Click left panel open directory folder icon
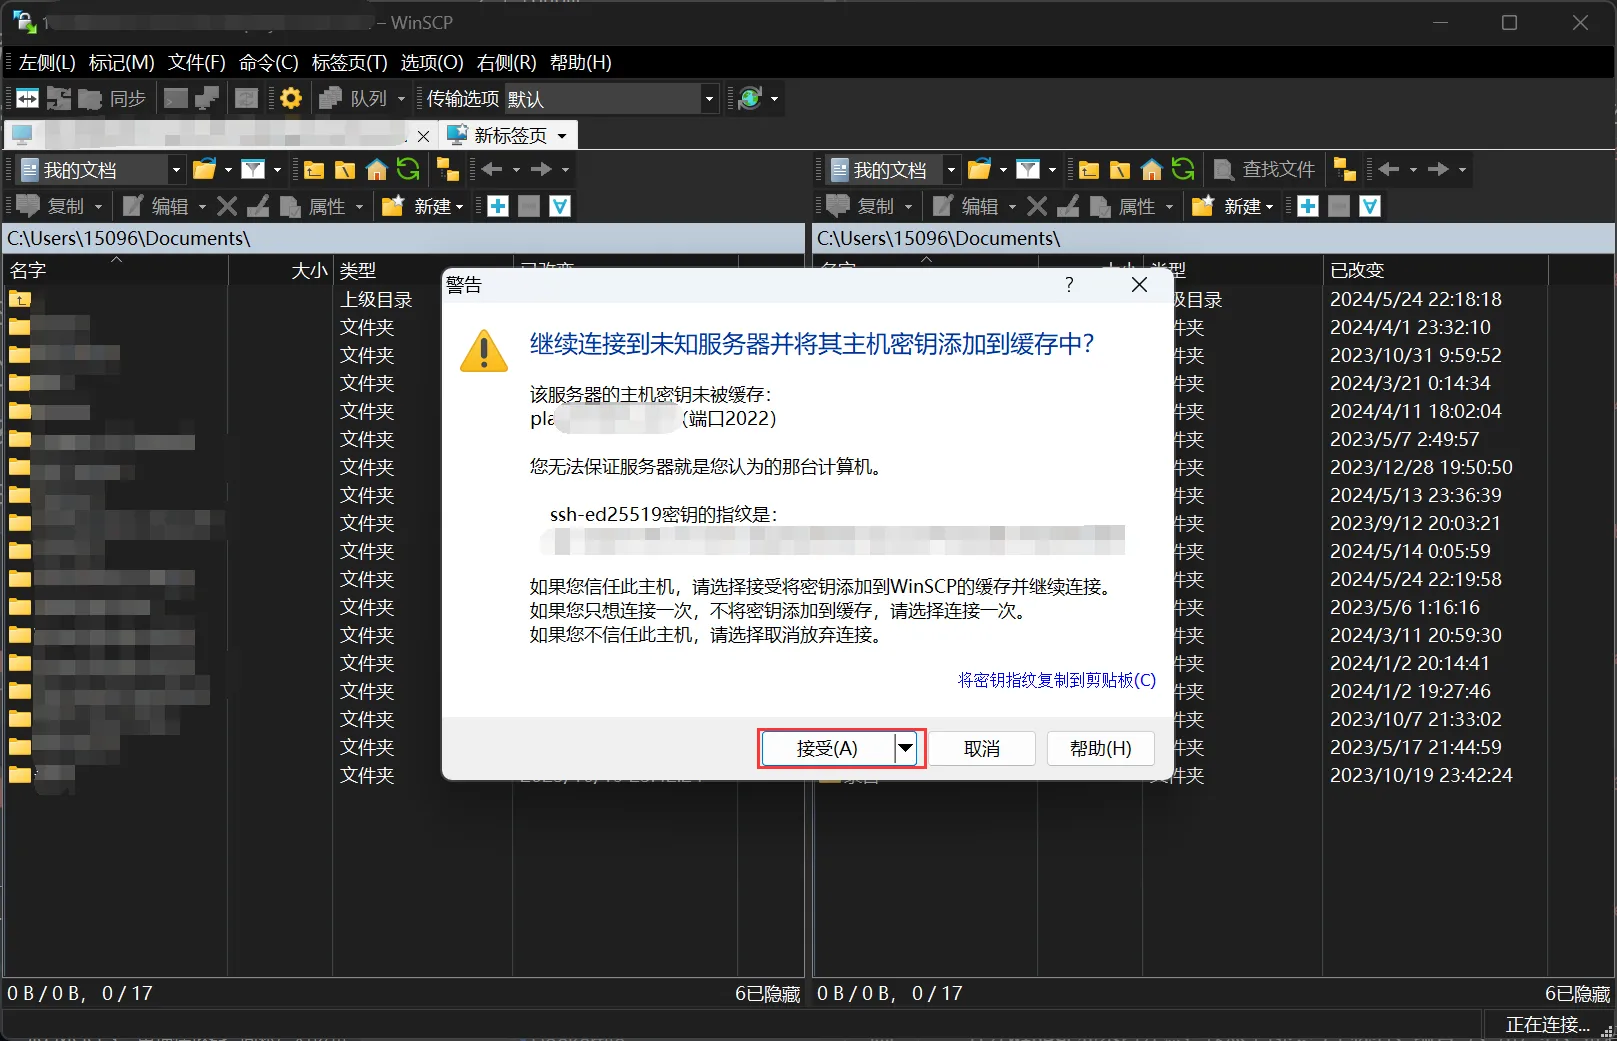 (205, 169)
